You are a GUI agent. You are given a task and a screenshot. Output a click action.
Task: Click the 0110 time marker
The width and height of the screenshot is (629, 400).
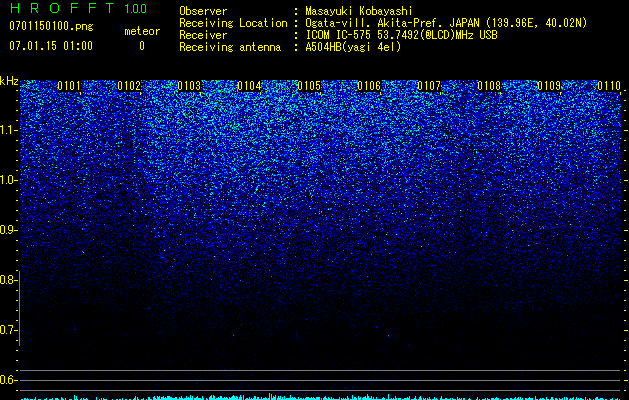609,86
